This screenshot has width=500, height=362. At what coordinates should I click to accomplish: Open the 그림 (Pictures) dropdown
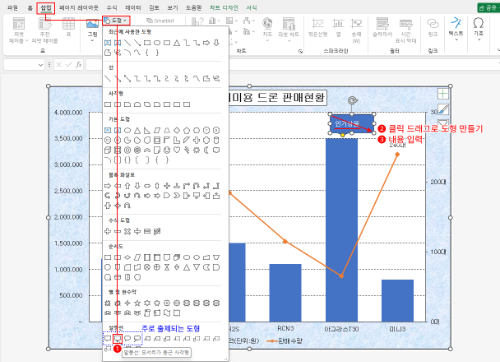pyautogui.click(x=92, y=30)
